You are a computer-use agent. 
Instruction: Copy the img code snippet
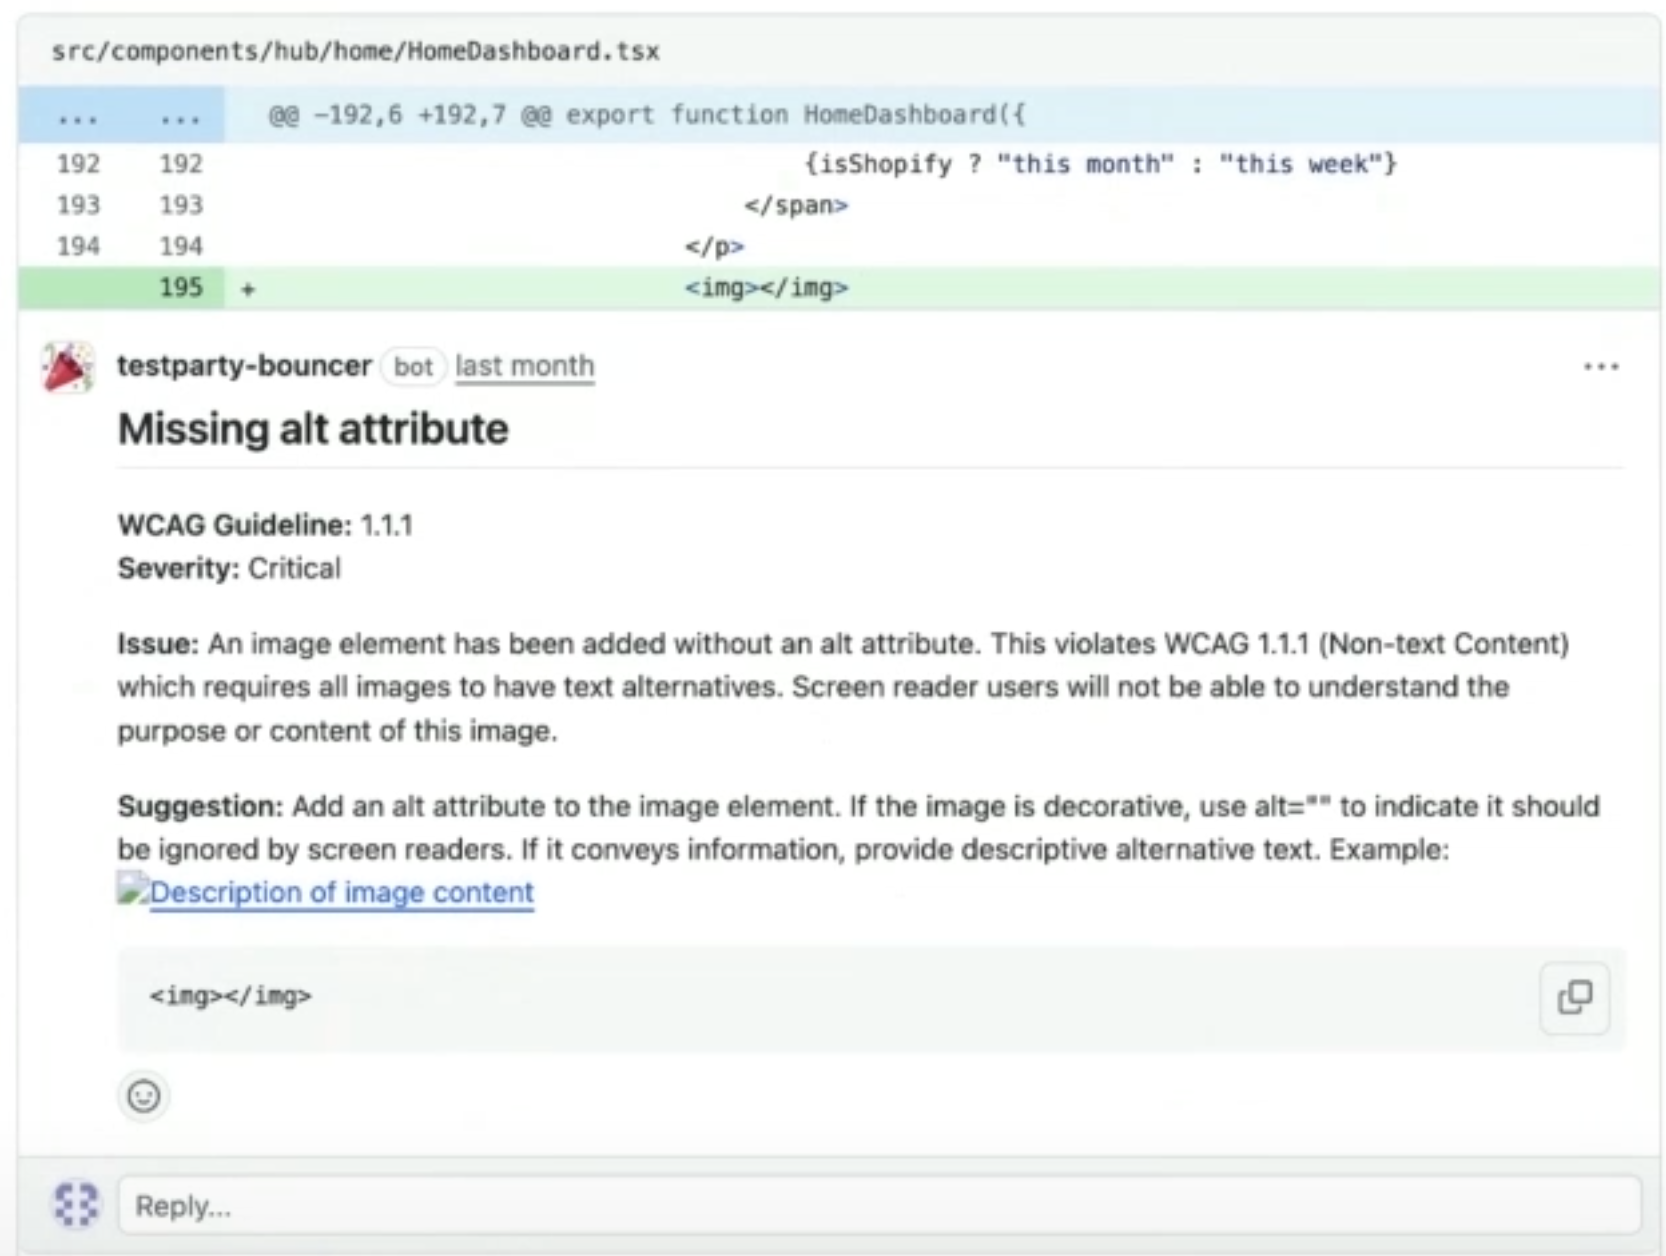tap(1574, 997)
